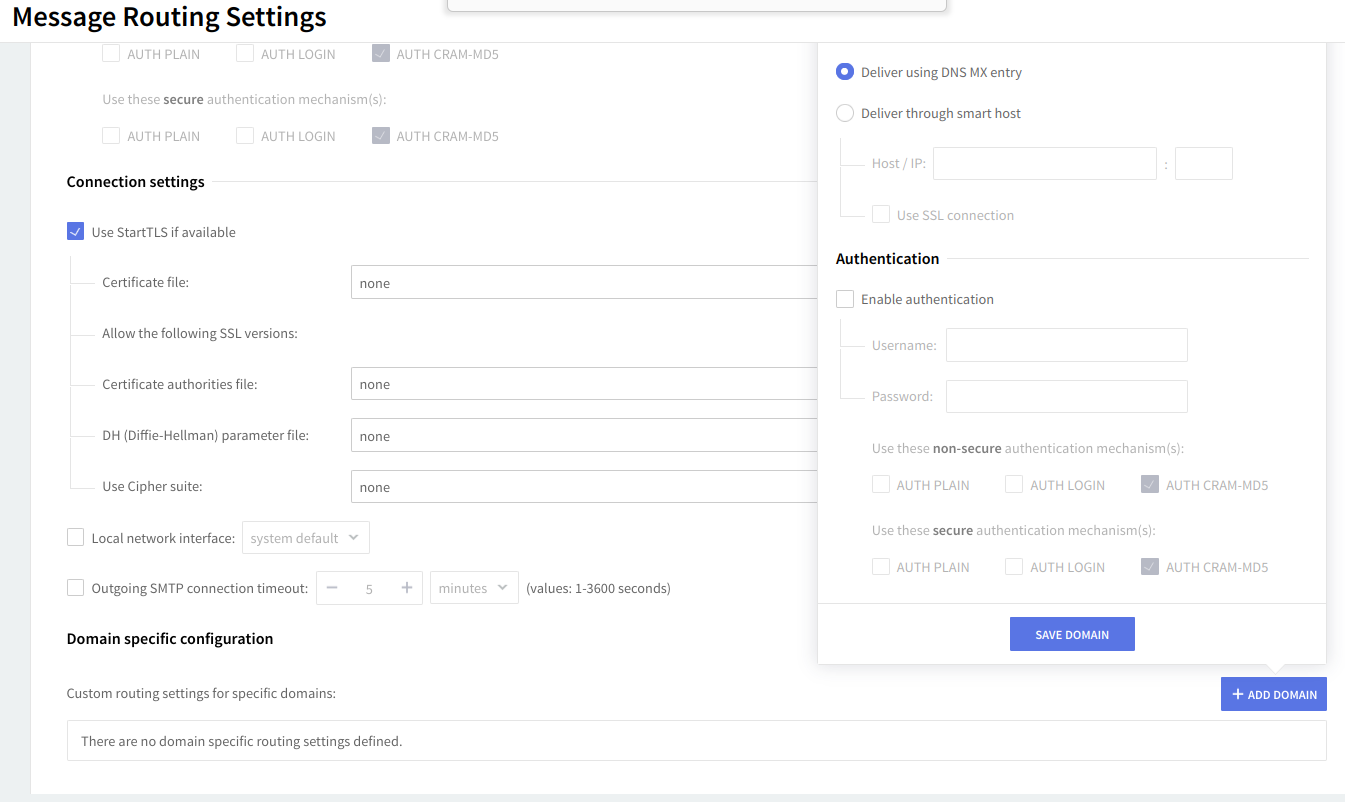Viewport: 1345px width, 802px height.
Task: Open DH (Diffie-Hellman) parameter file dropdown
Action: pyautogui.click(x=584, y=436)
